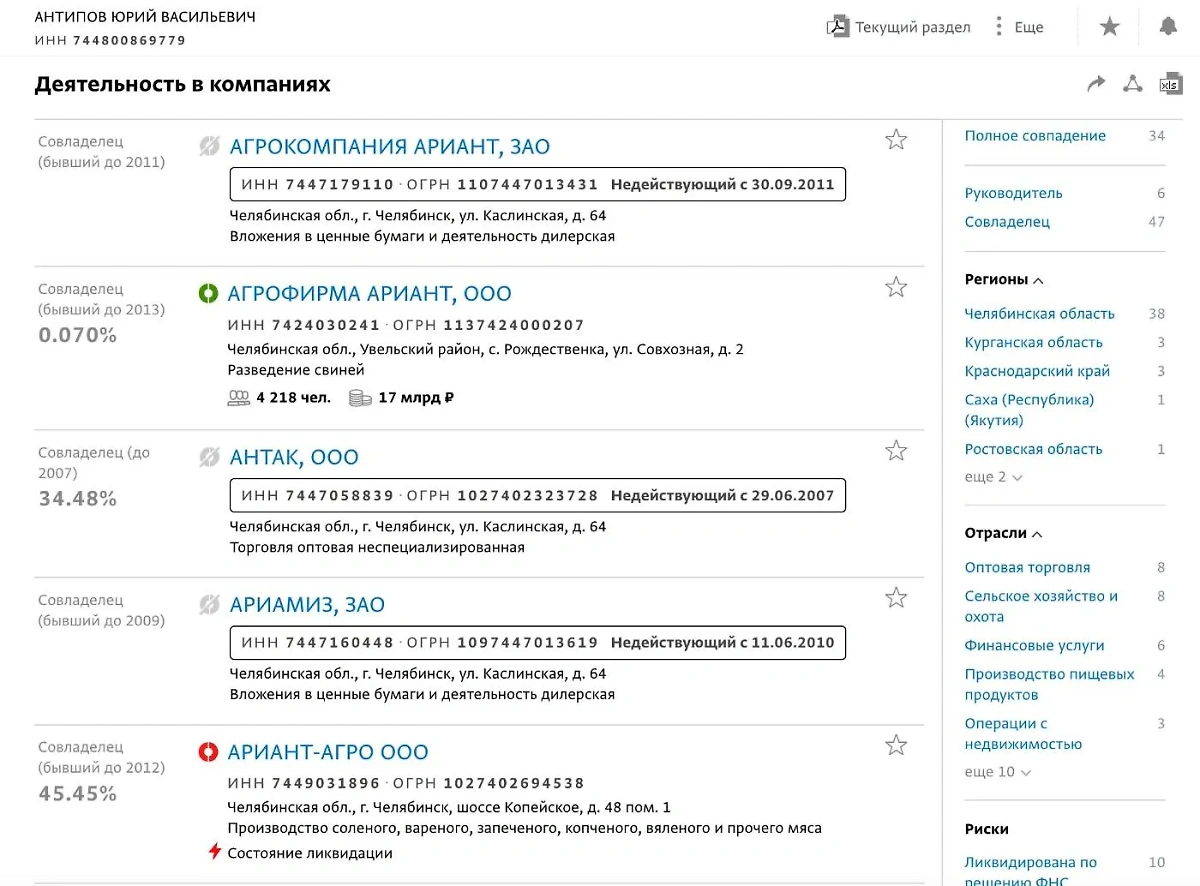
Task: Star the АРИАМИЗ, ЗАО row
Action: [896, 598]
